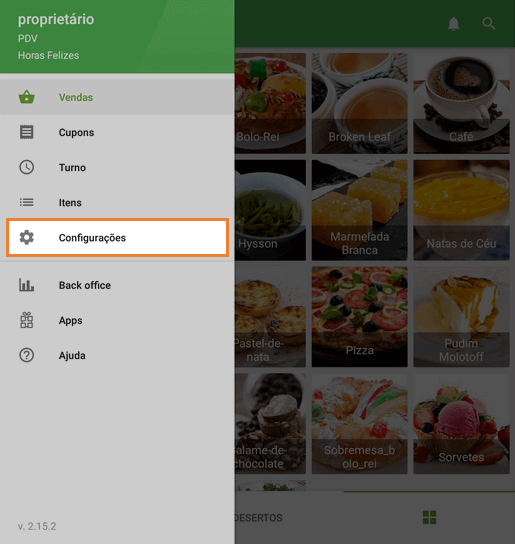Pick the Marmelada Branca tile

359,210
